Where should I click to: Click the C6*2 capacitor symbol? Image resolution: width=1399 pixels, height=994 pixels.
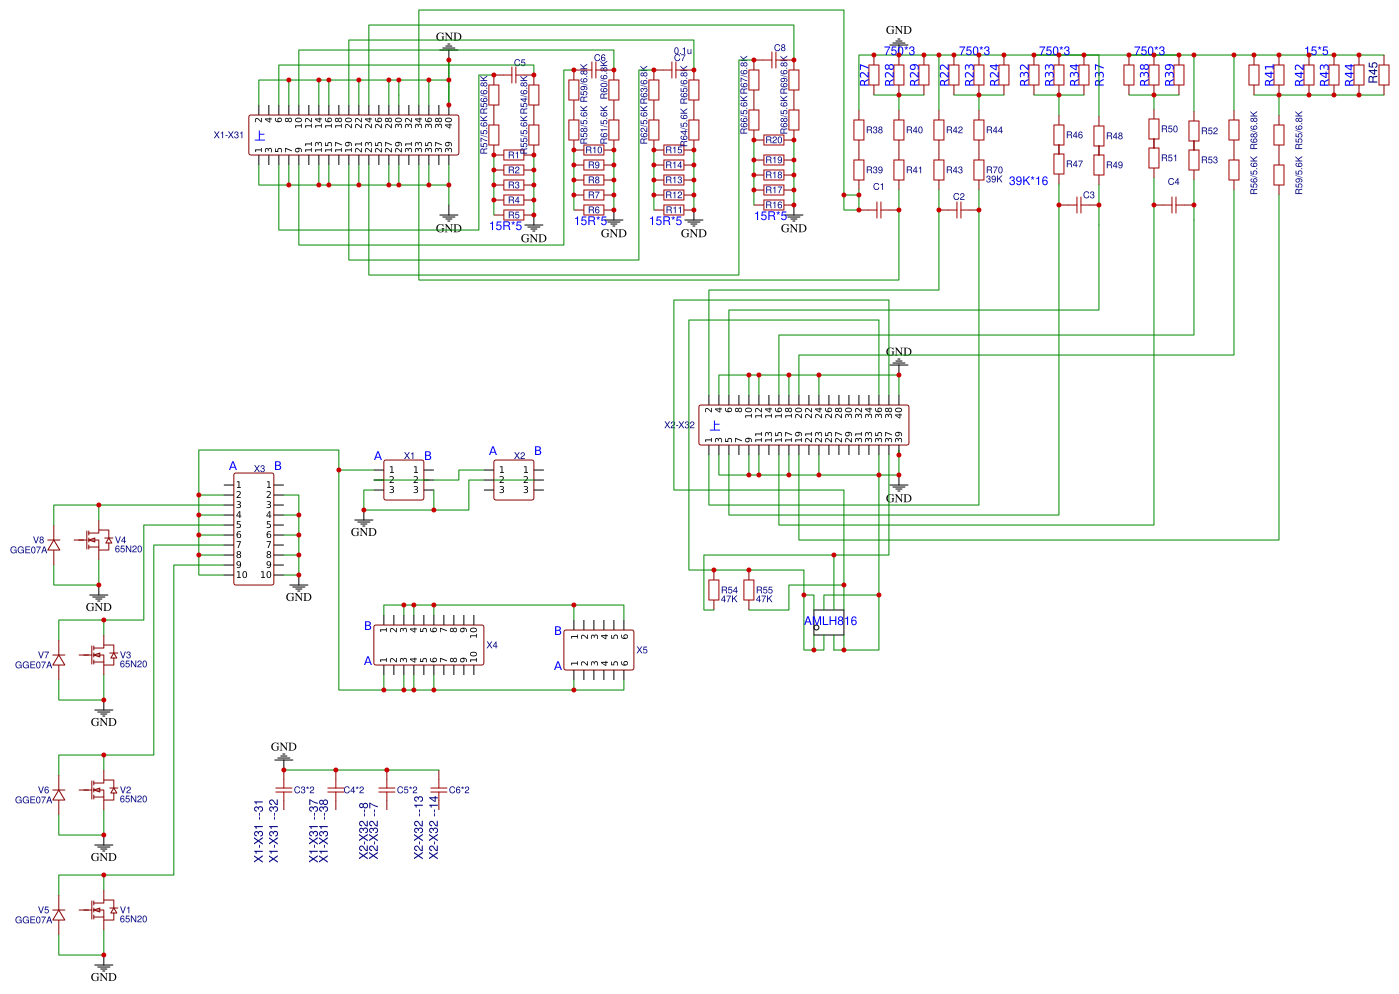tap(439, 790)
